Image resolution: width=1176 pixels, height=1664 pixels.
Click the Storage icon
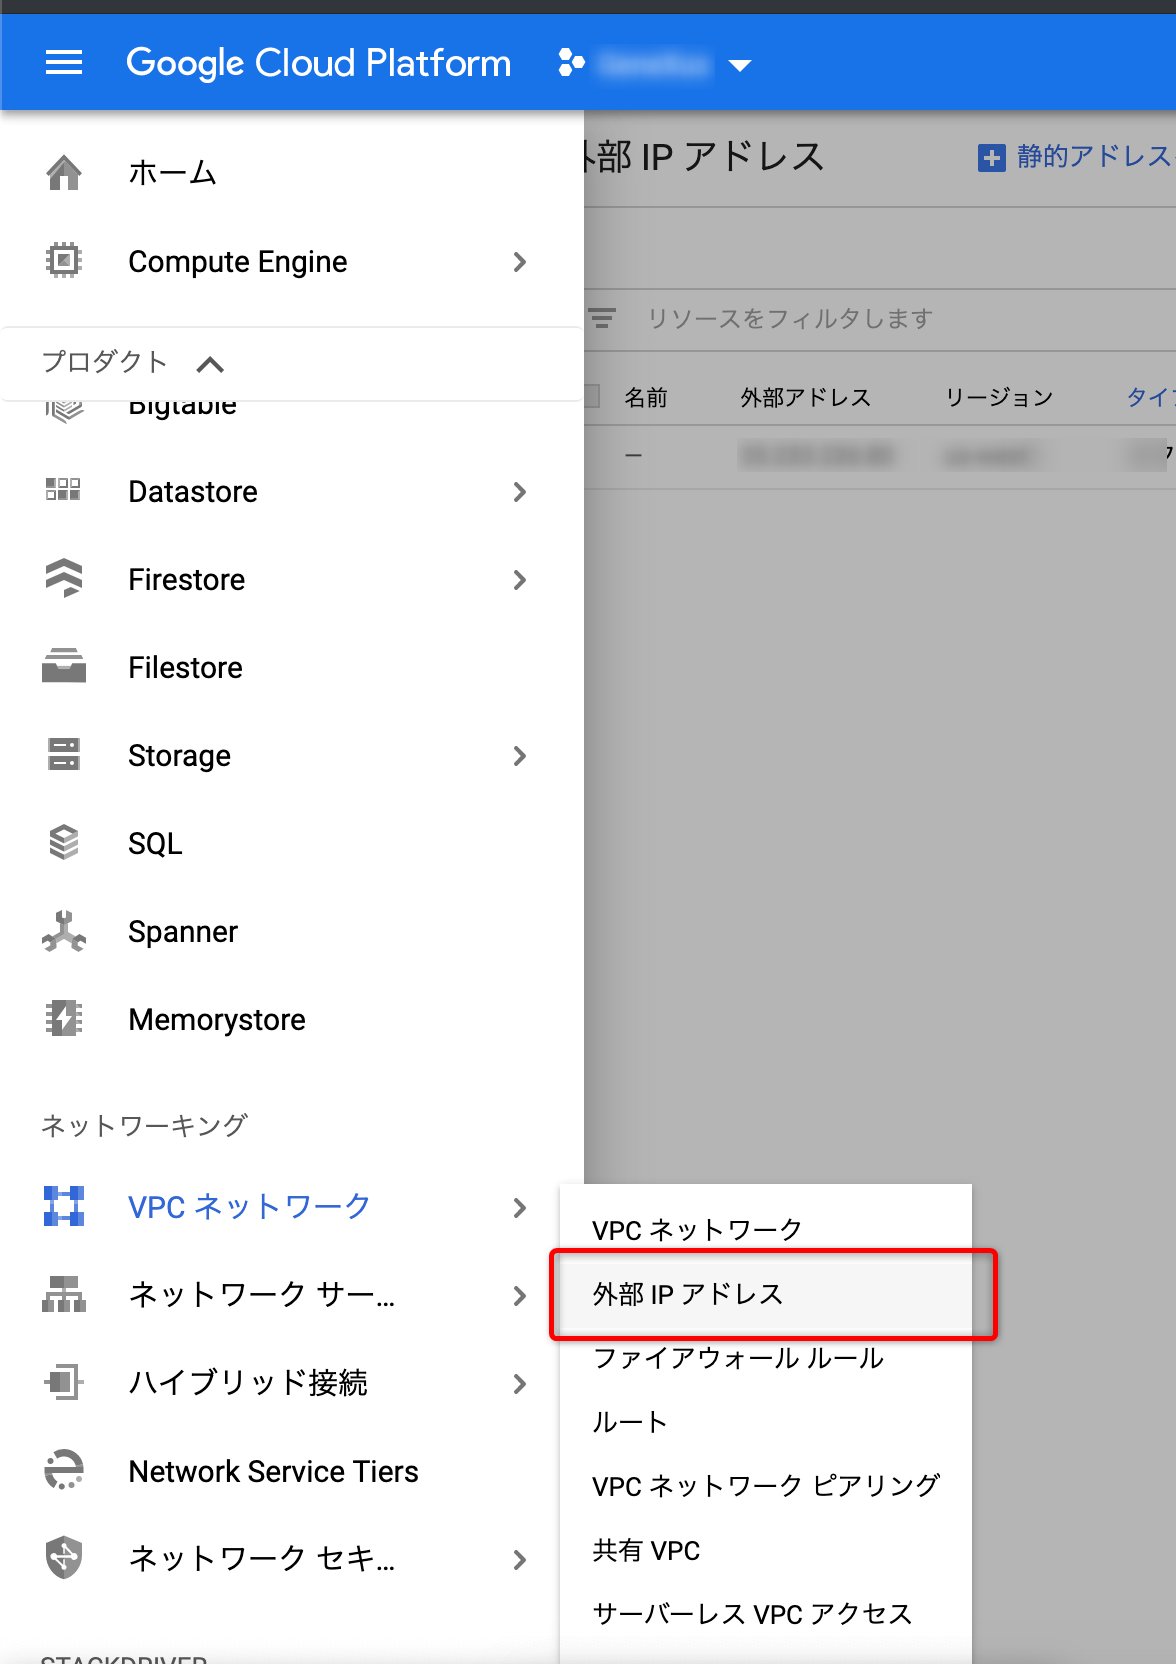click(64, 754)
